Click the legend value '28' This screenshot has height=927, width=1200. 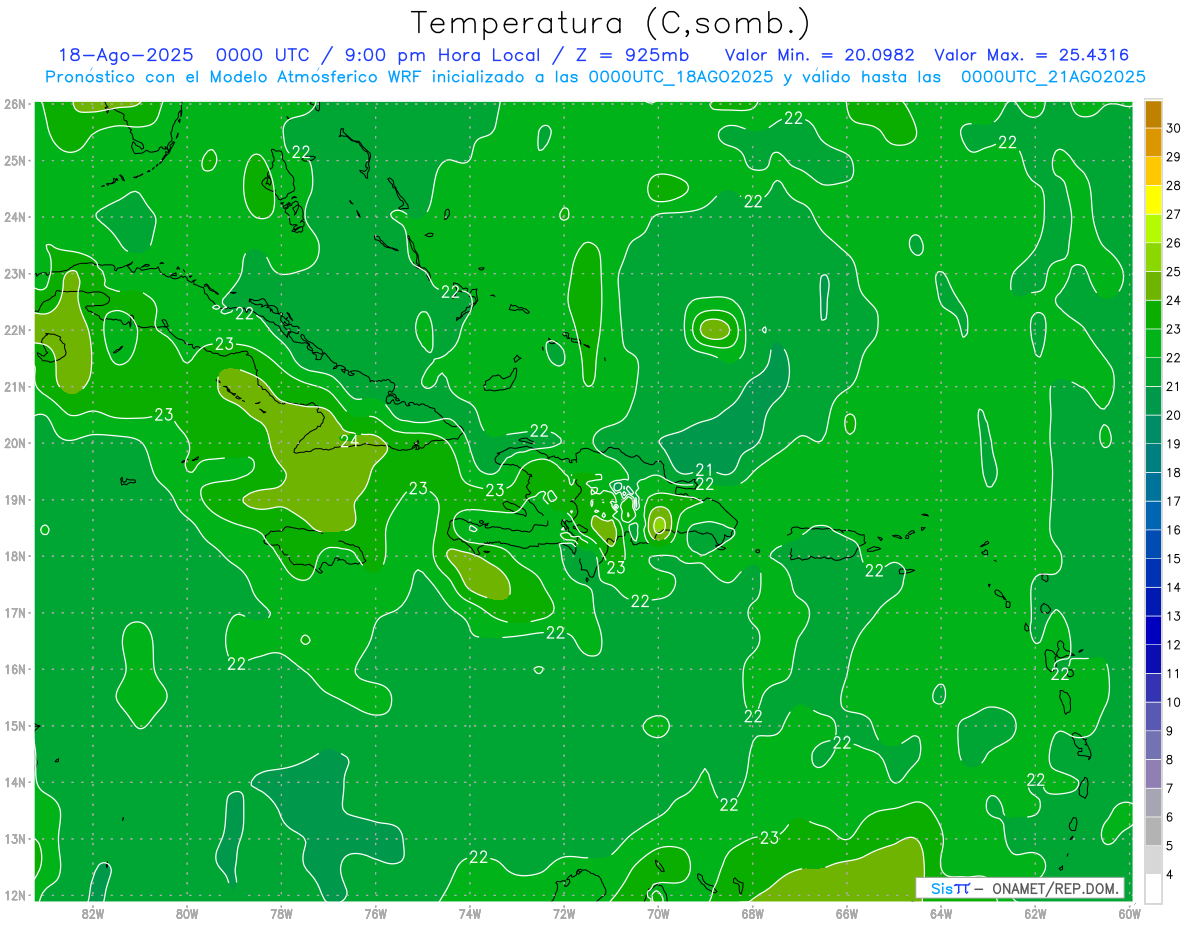1173,186
